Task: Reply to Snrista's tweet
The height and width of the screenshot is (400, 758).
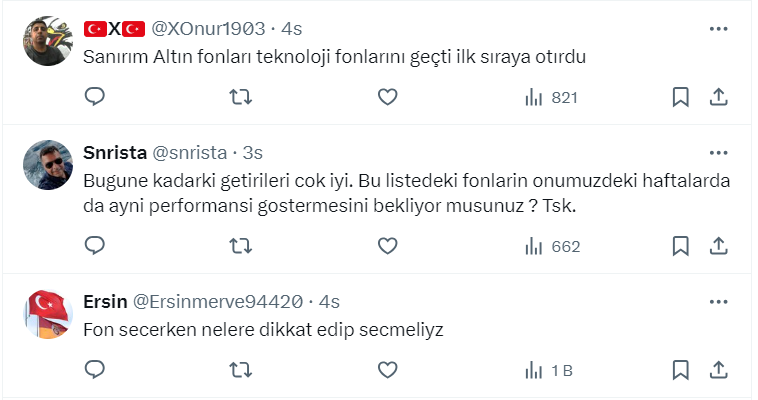Action: [x=95, y=246]
